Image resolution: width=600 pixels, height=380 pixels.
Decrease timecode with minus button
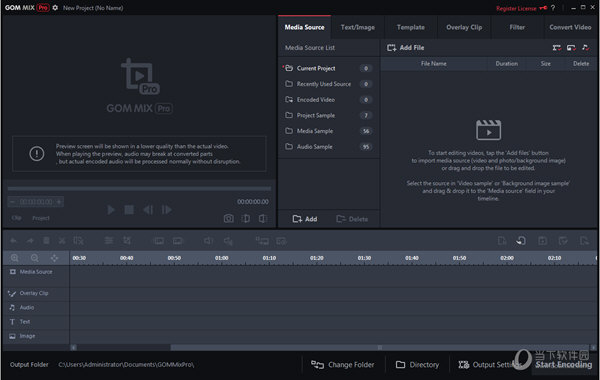[x=12, y=202]
